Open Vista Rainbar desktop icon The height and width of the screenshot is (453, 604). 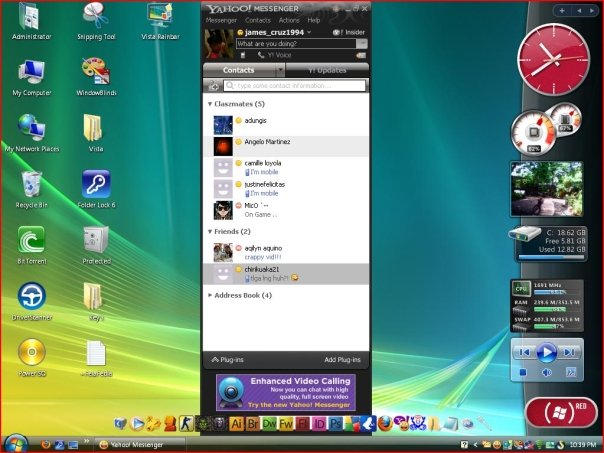(160, 22)
